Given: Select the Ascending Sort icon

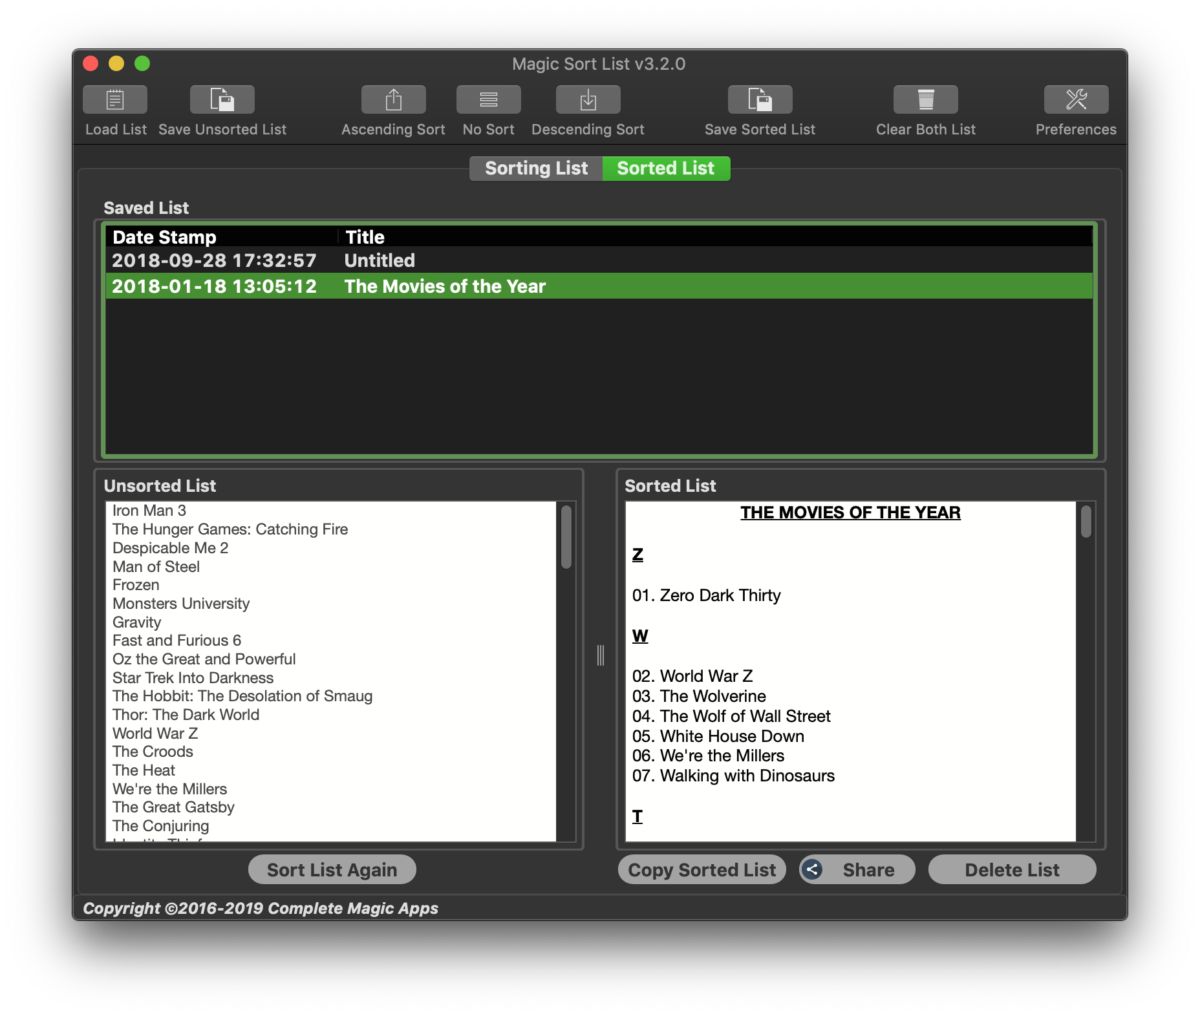Looking at the screenshot, I should (x=393, y=99).
